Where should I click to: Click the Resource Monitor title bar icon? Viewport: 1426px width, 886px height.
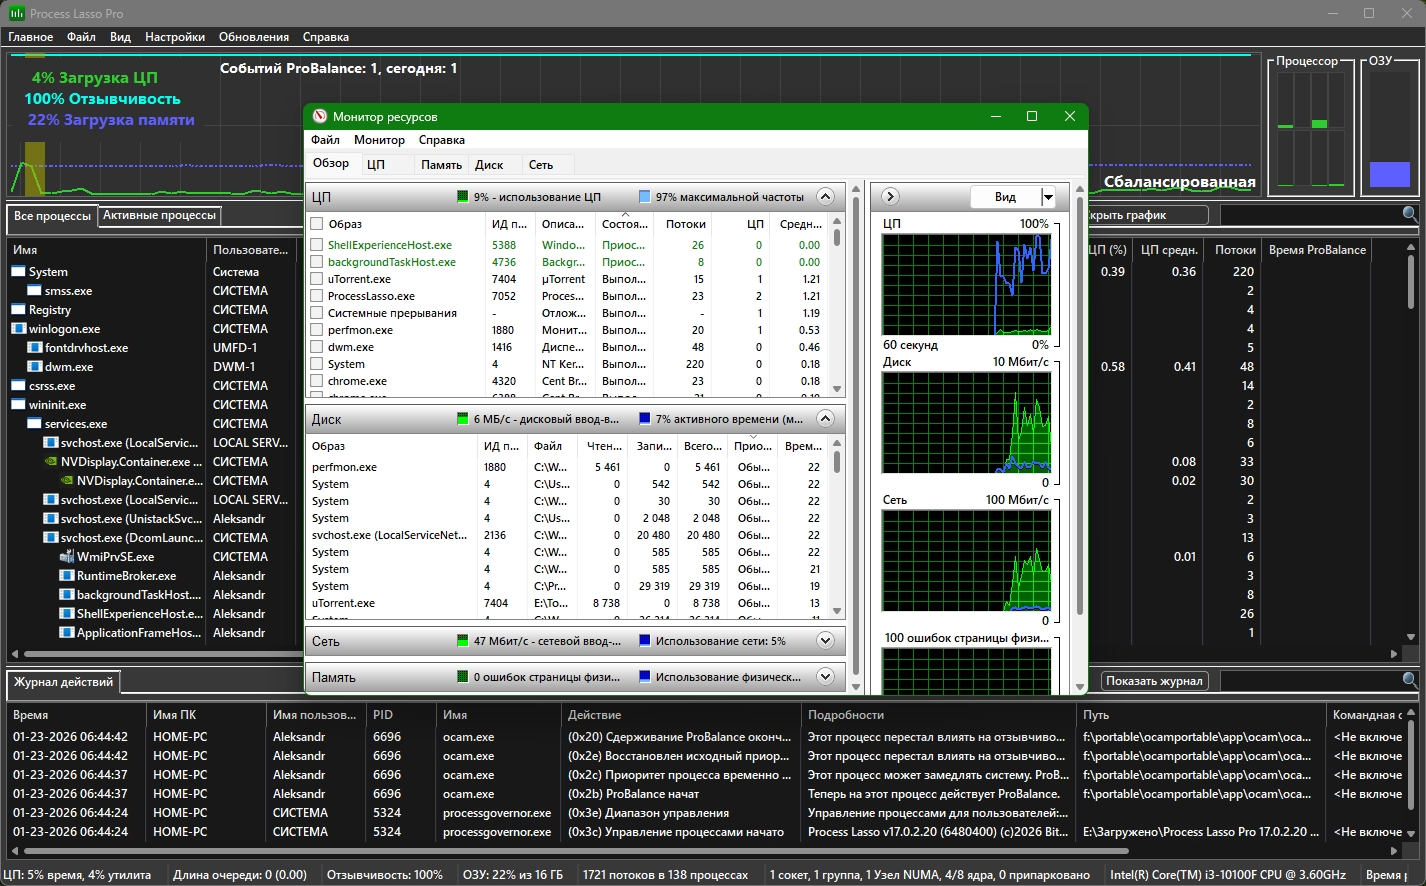point(320,117)
